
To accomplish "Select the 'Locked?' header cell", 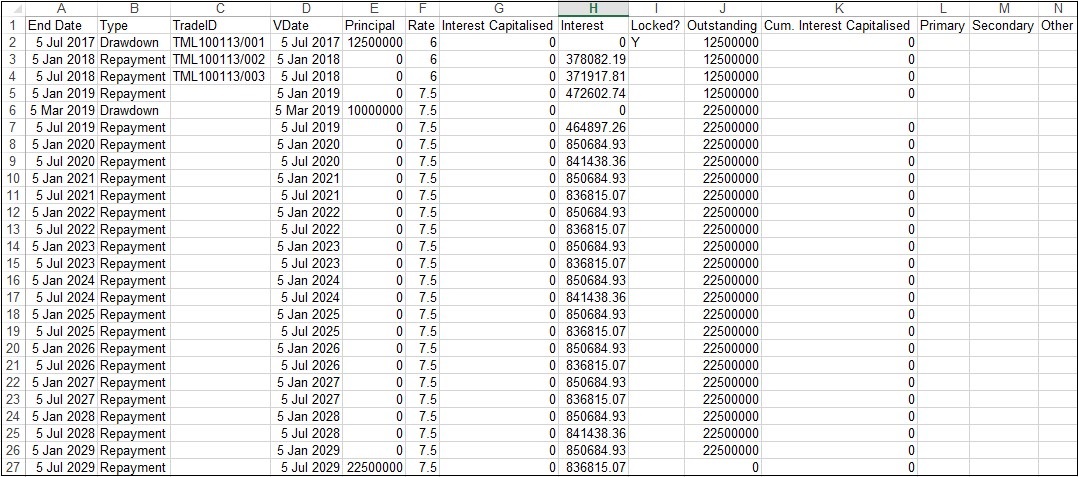I will click(655, 25).
